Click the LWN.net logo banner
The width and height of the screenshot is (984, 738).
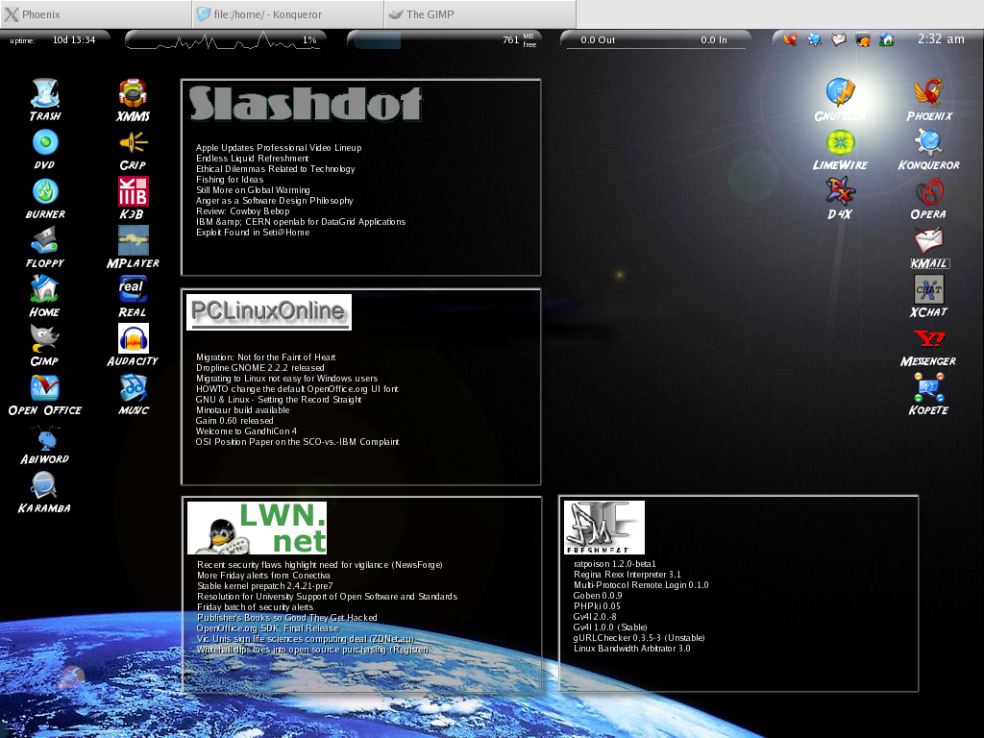pyautogui.click(x=257, y=528)
